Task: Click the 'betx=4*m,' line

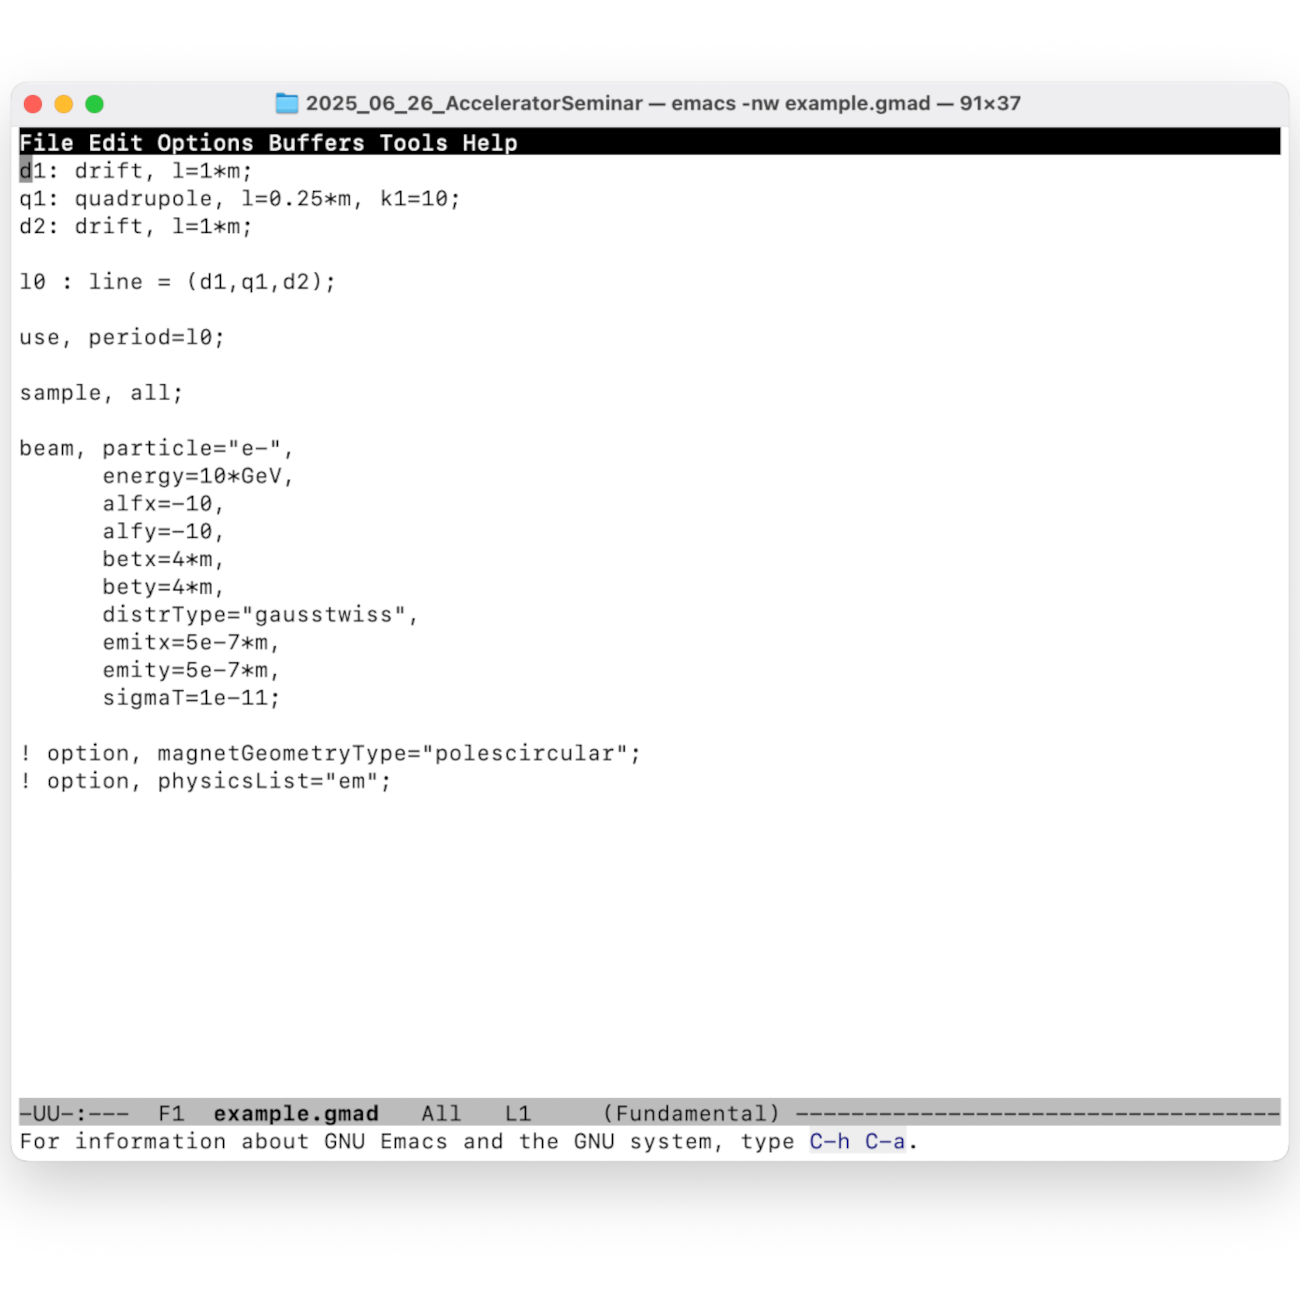Action: click(x=163, y=559)
